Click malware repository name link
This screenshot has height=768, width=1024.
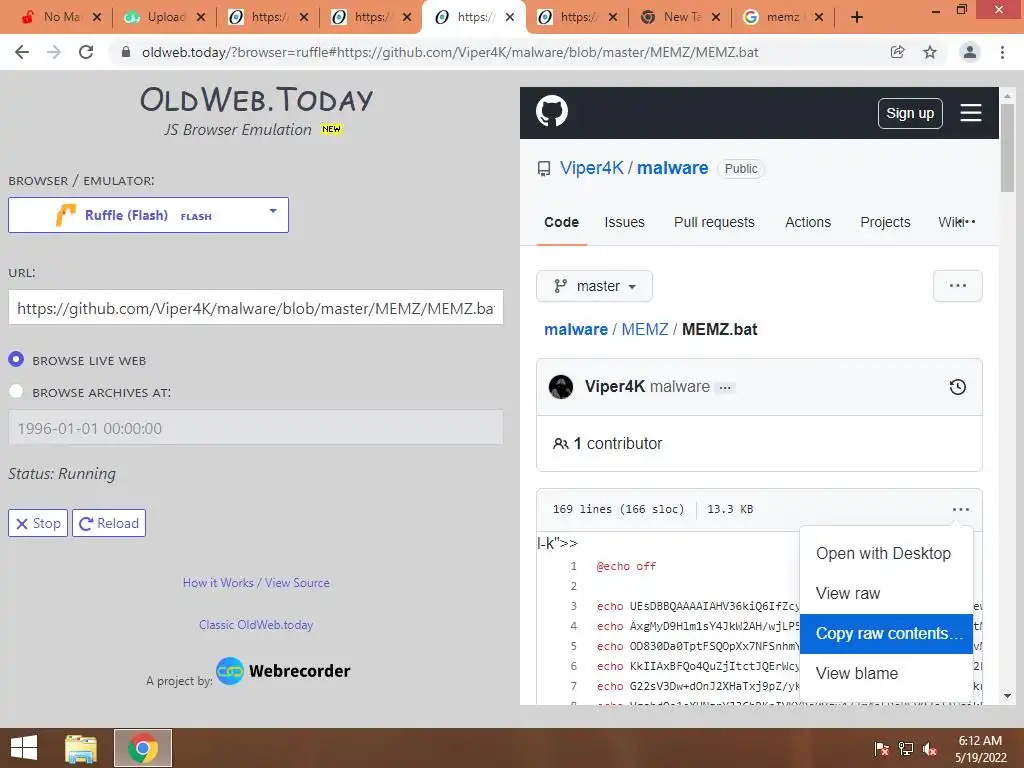[672, 168]
